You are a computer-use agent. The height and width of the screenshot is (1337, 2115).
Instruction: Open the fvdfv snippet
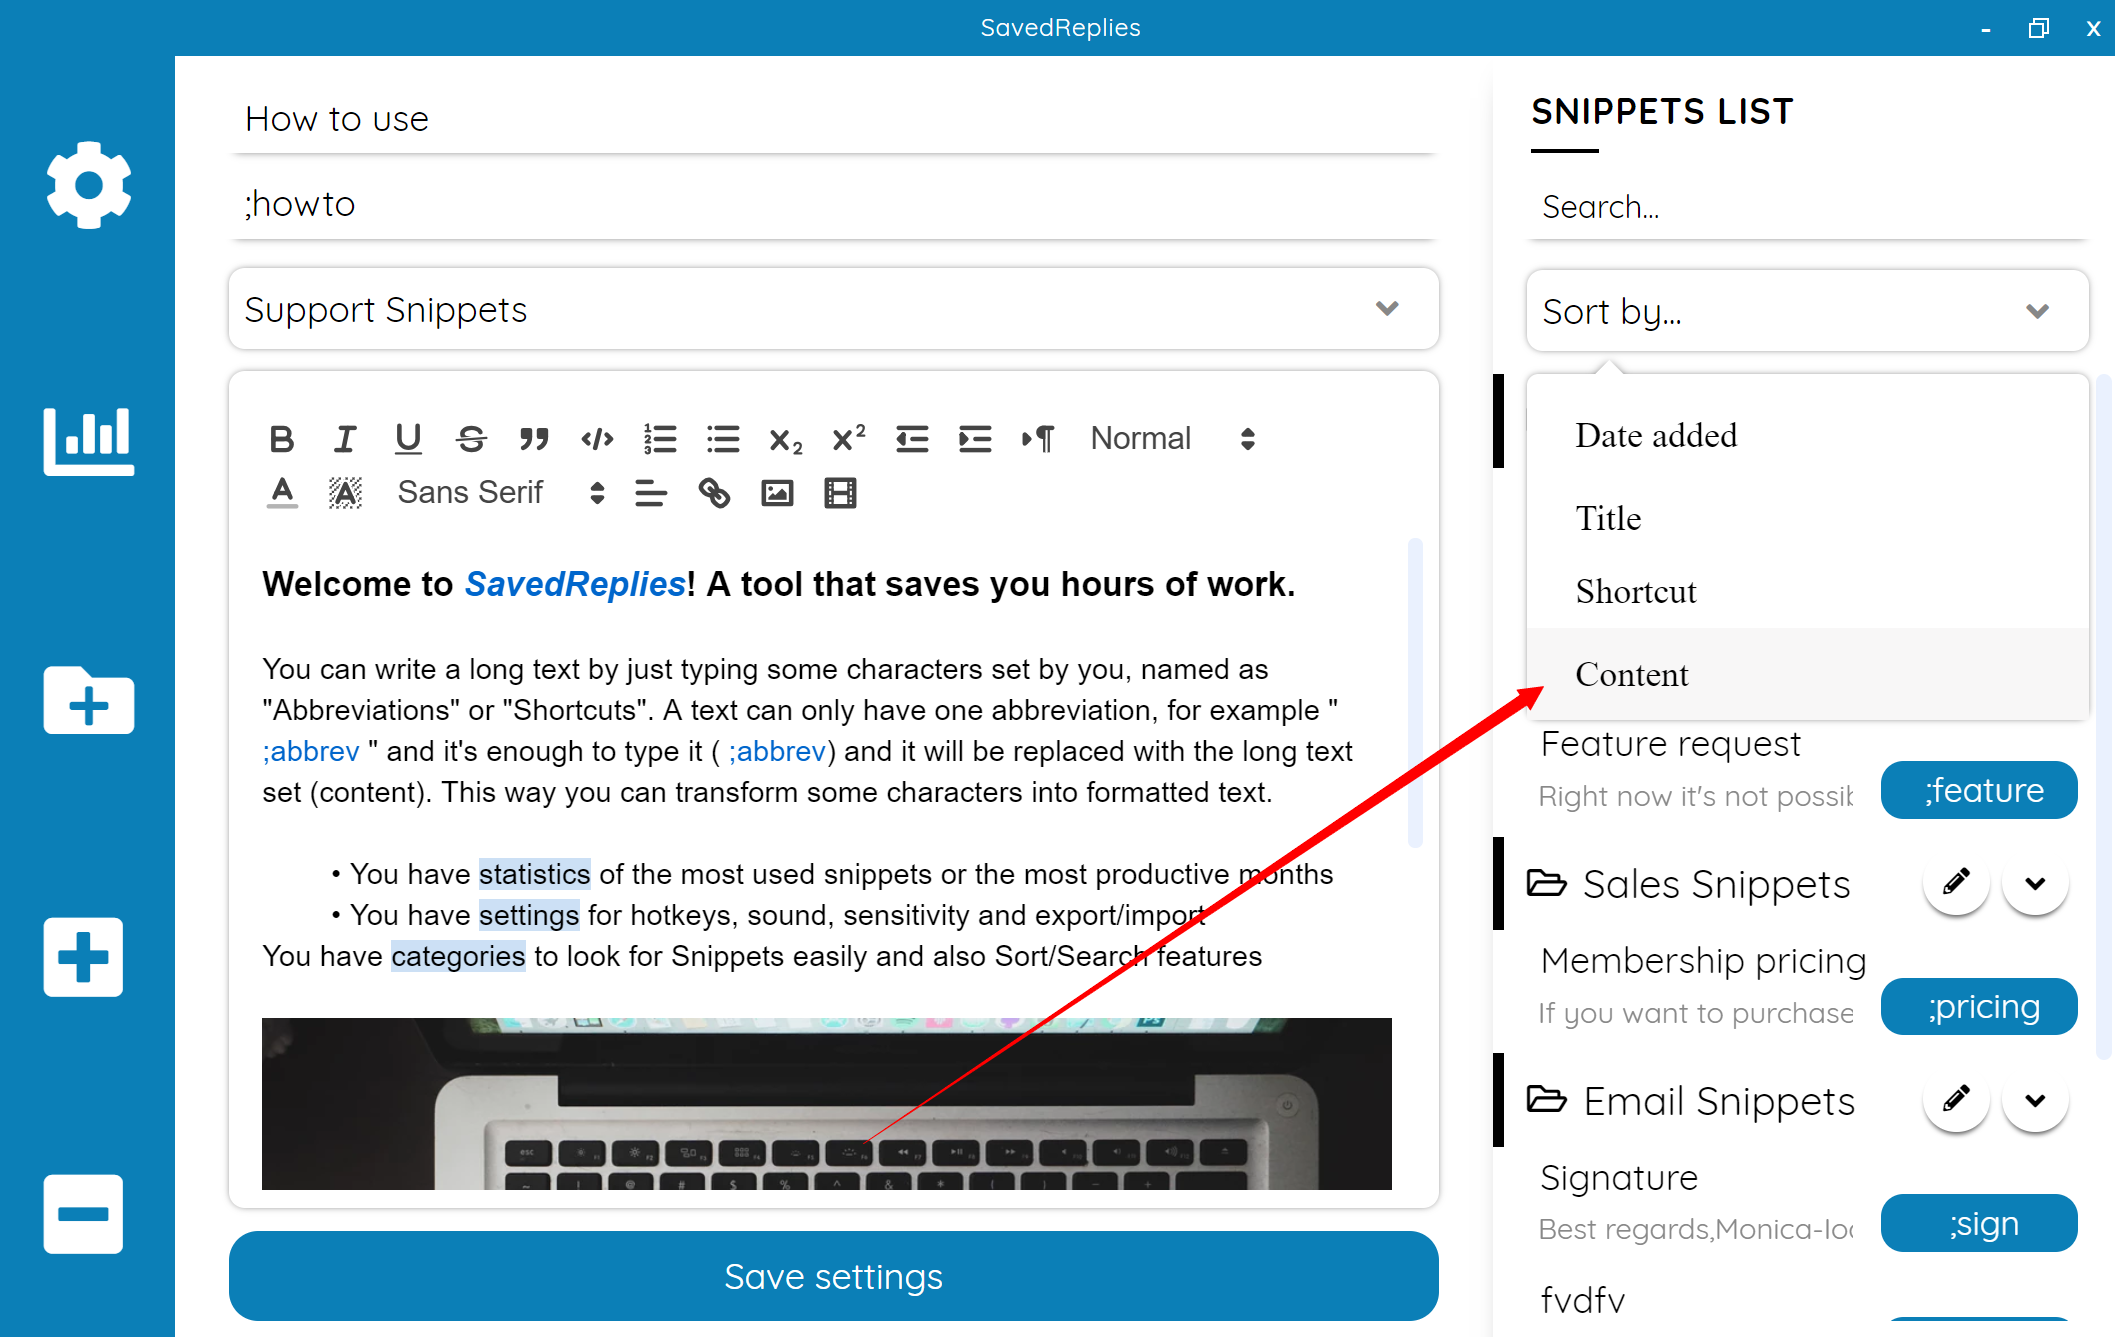click(1583, 1300)
